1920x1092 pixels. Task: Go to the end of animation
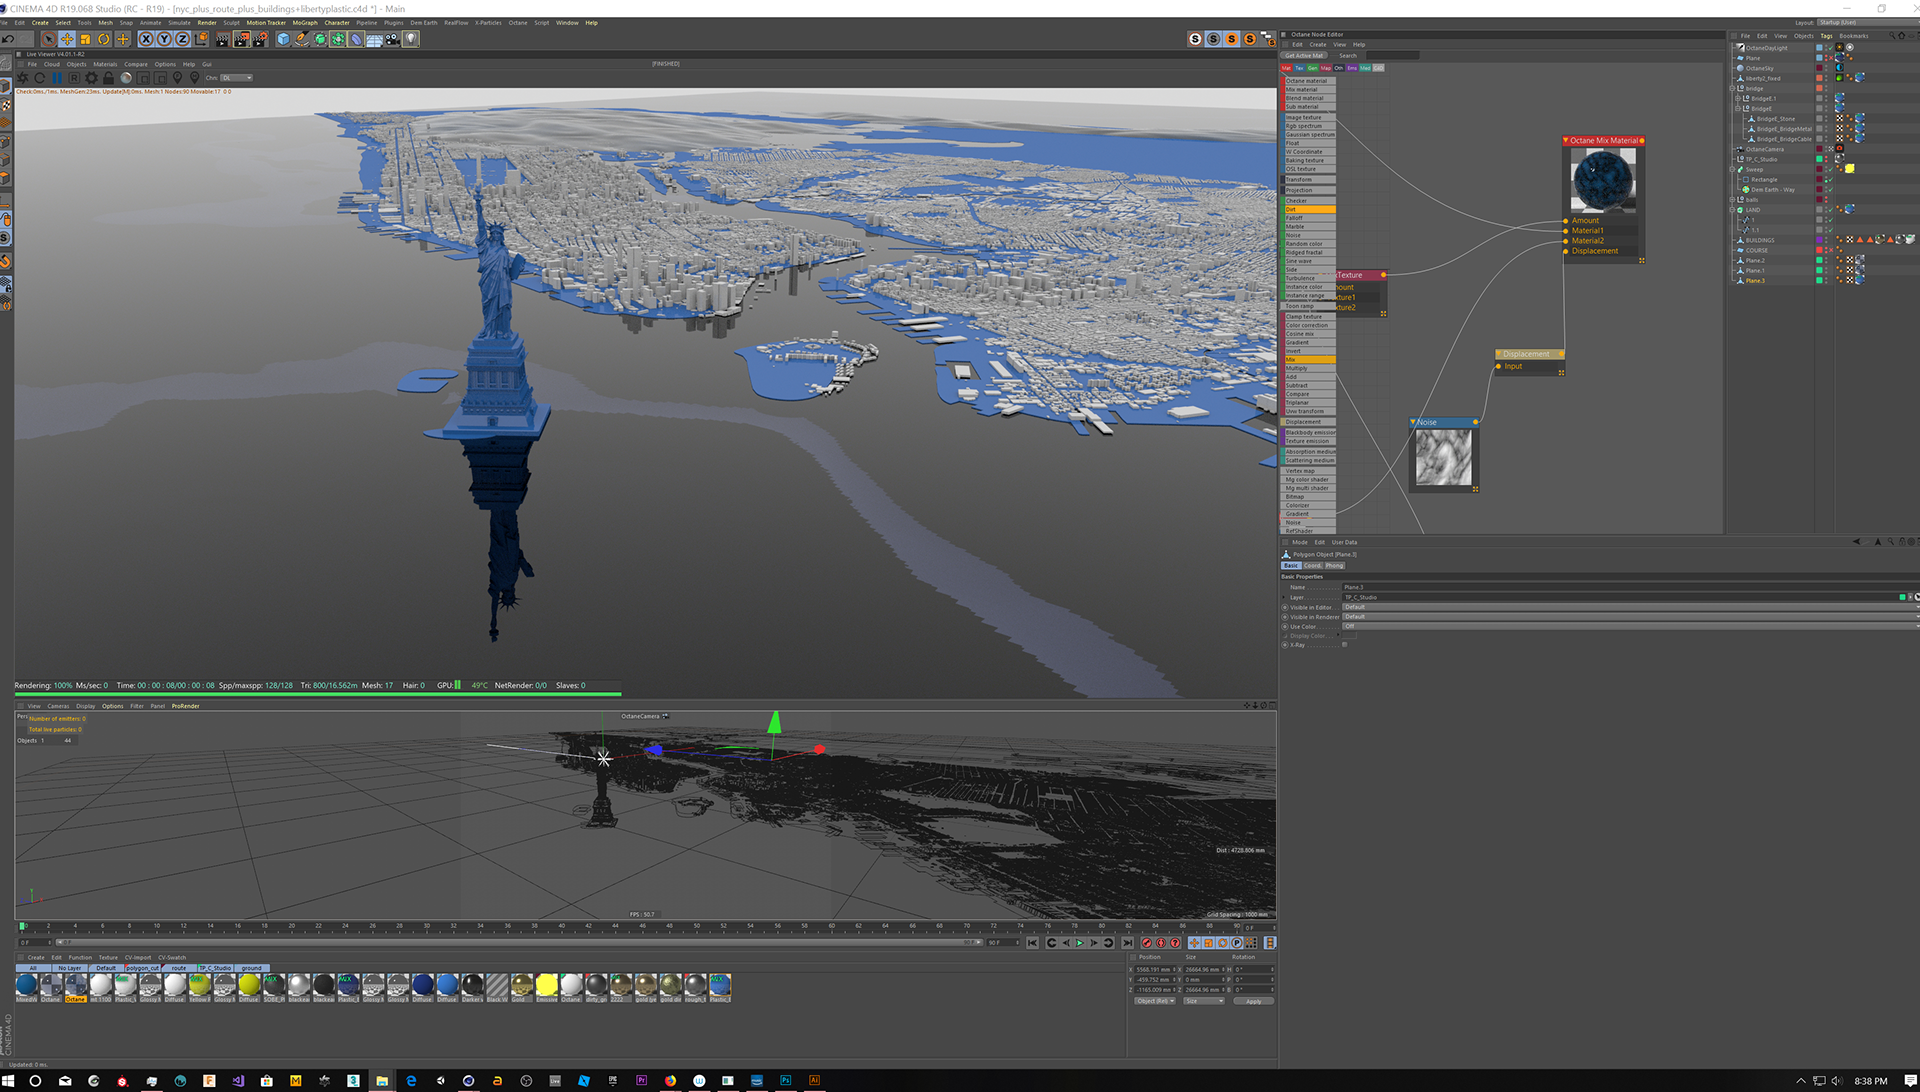(1127, 943)
